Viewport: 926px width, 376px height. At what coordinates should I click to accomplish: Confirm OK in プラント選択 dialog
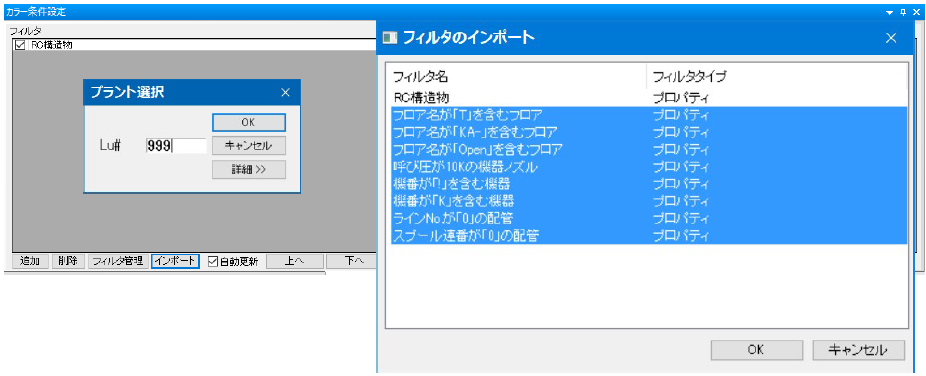[x=249, y=122]
